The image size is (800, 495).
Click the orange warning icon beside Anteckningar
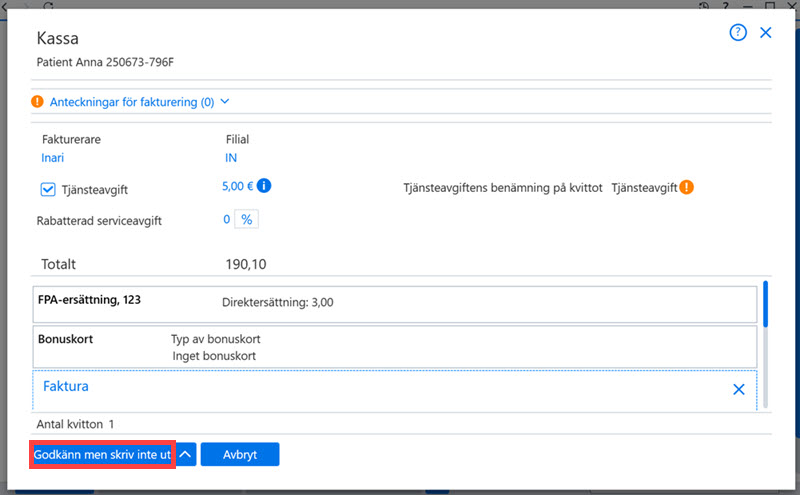(x=37, y=102)
